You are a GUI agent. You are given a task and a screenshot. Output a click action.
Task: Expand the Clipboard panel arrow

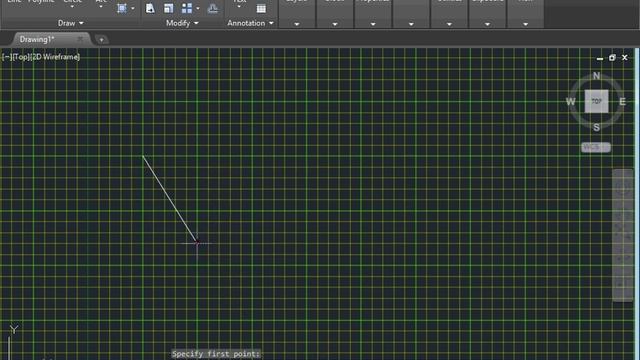point(487,24)
